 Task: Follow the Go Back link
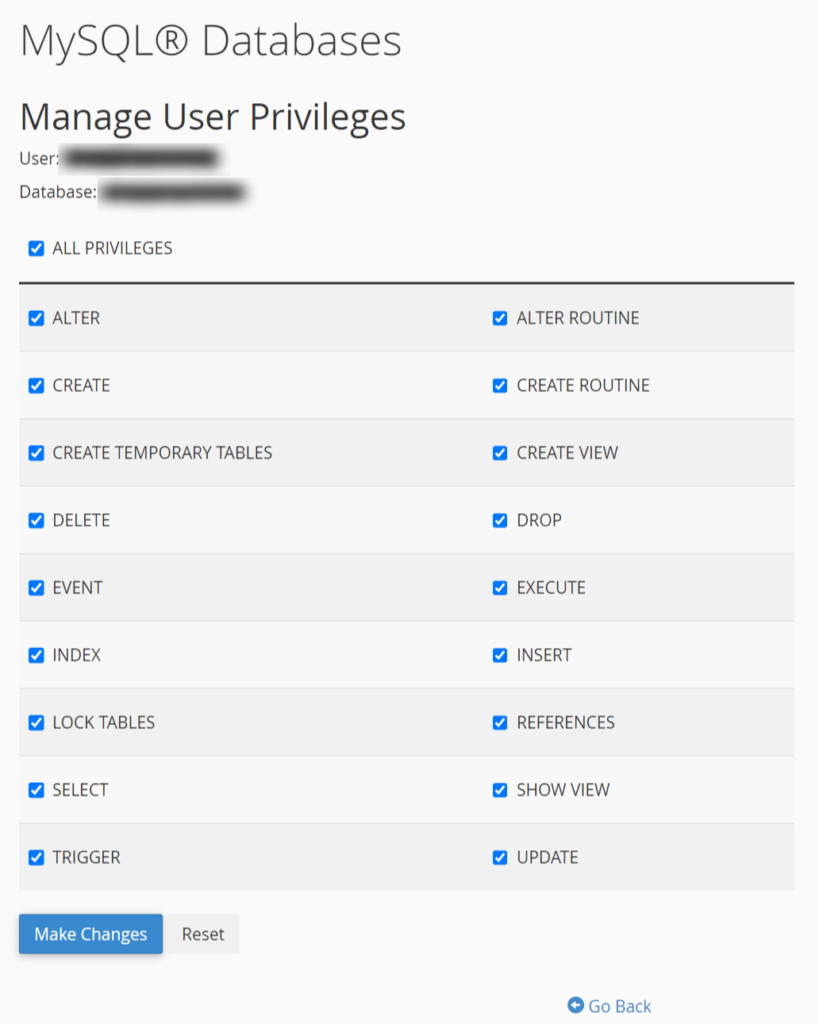coord(619,1006)
